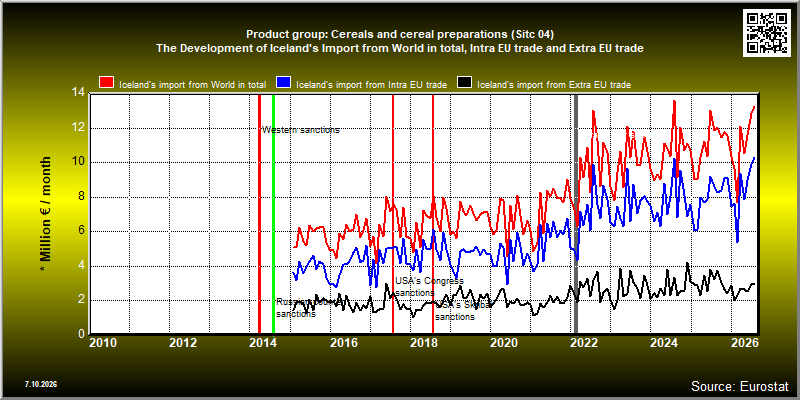Select "Iceland's import from World in total" legend label
This screenshot has height=400, width=800.
(192, 85)
